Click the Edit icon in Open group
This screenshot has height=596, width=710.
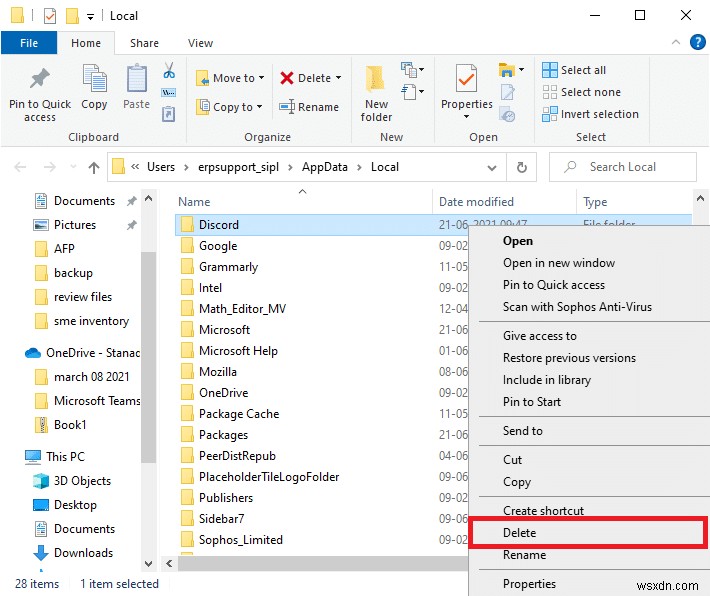pyautogui.click(x=507, y=92)
